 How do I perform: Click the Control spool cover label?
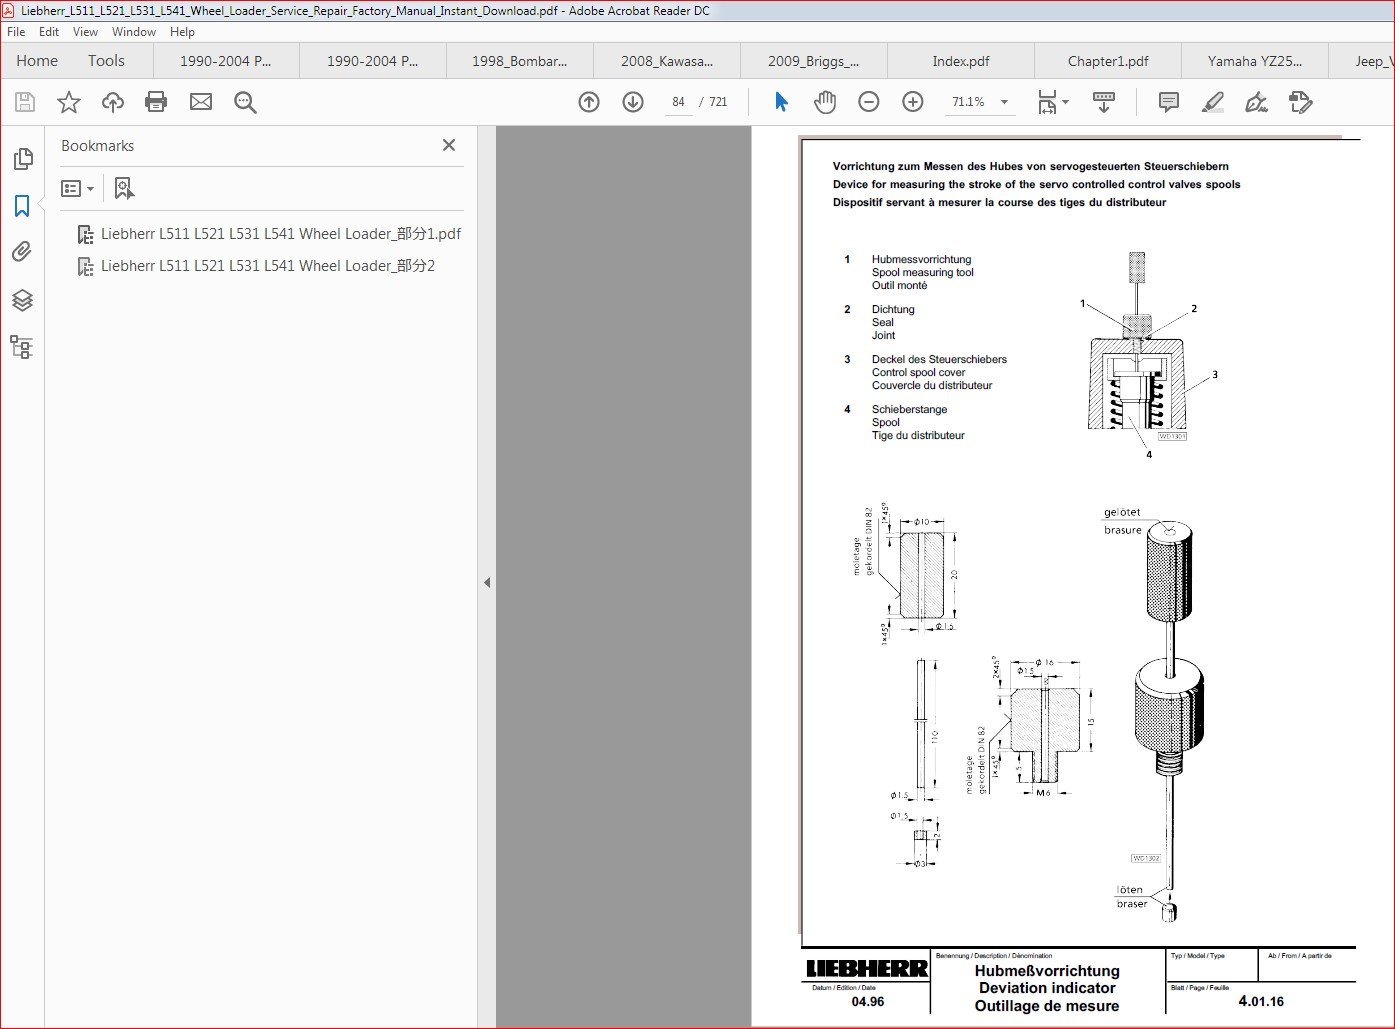pyautogui.click(x=918, y=372)
